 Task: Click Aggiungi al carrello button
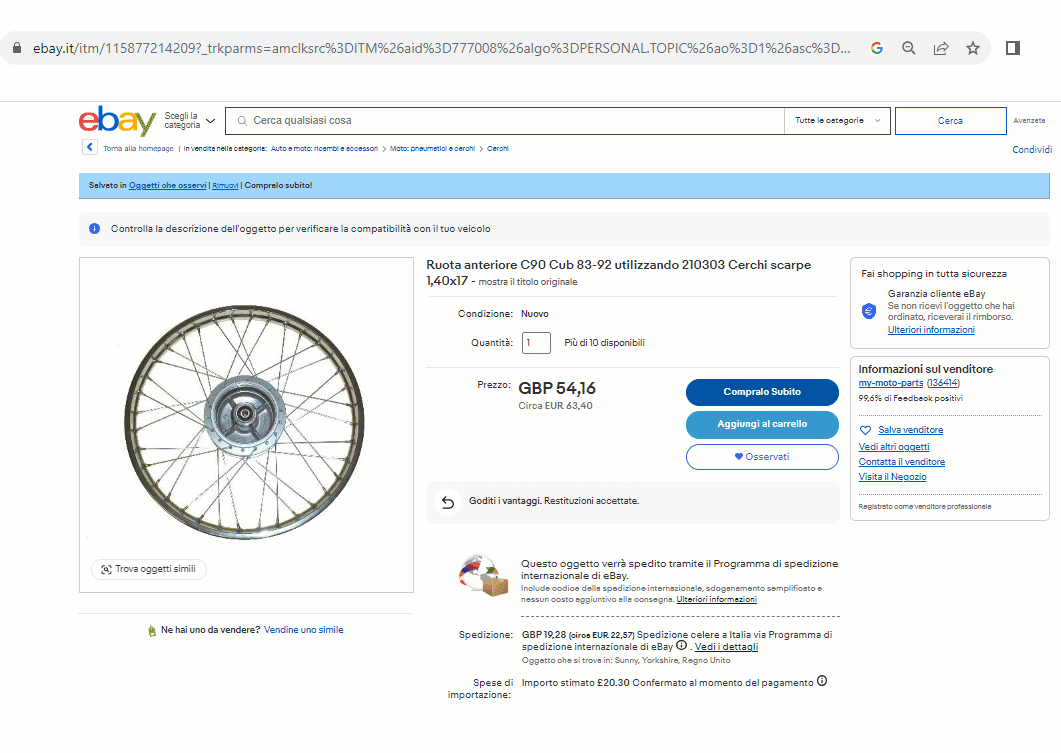pyautogui.click(x=762, y=424)
